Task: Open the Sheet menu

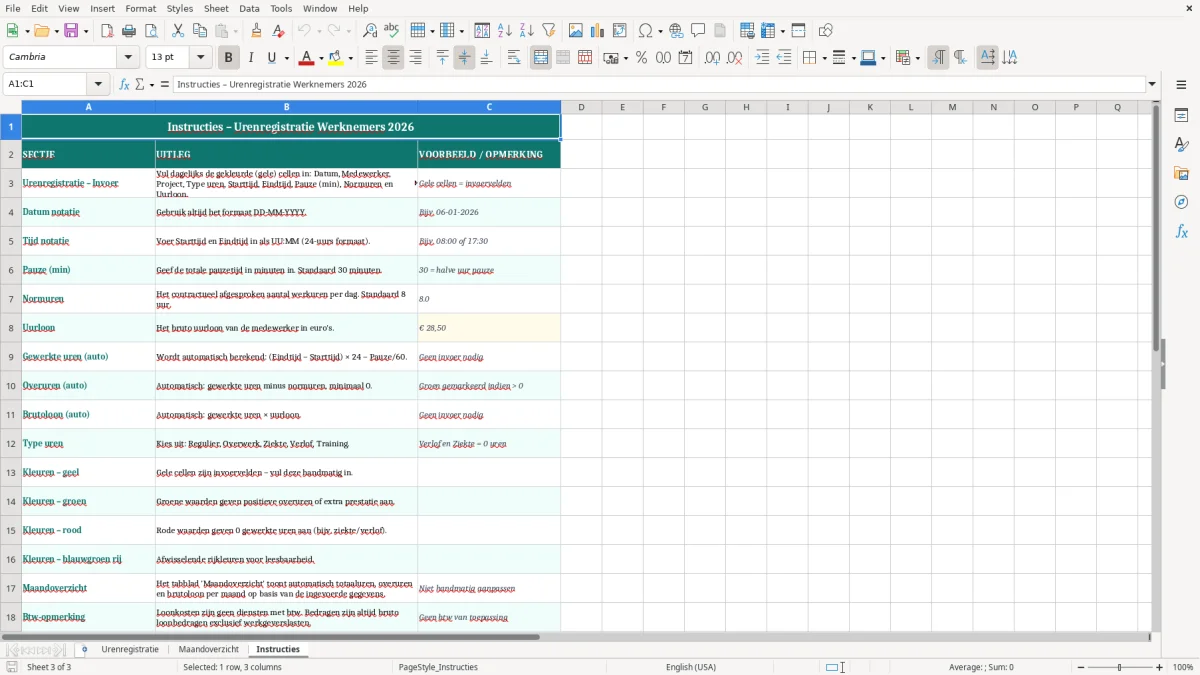Action: click(215, 8)
